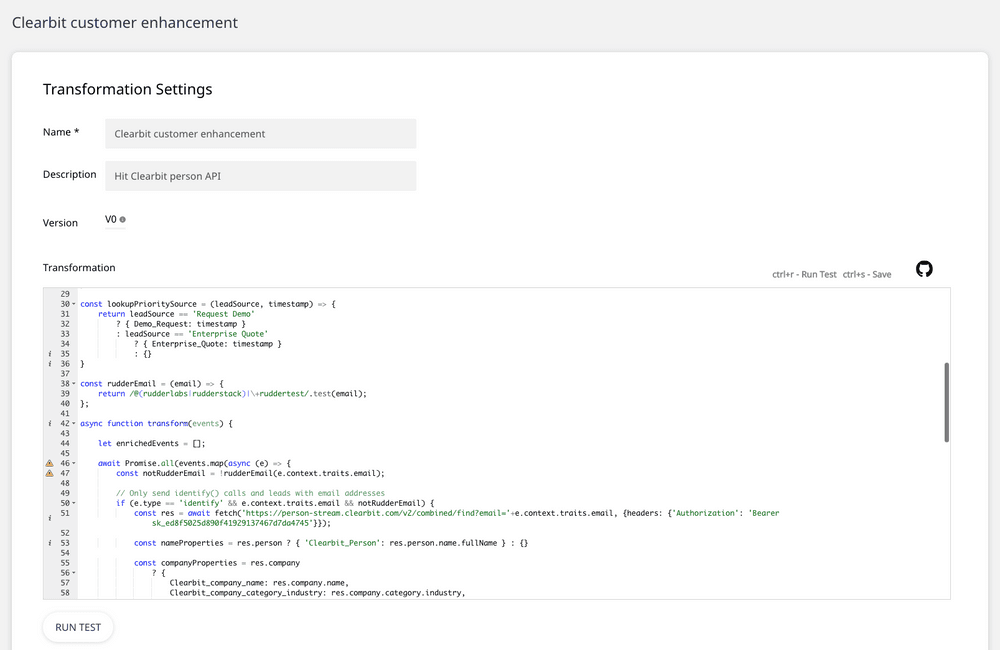Click warning icon on line 46

(x=49, y=464)
